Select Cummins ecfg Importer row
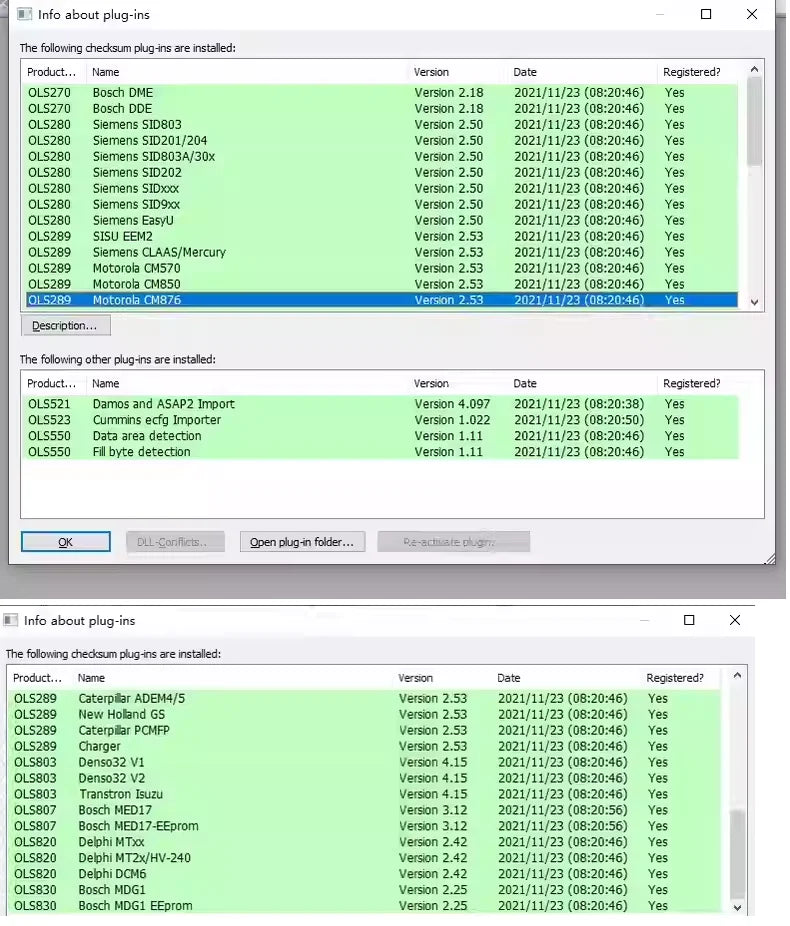Screen dimensions: 790x926 [x=156, y=420]
